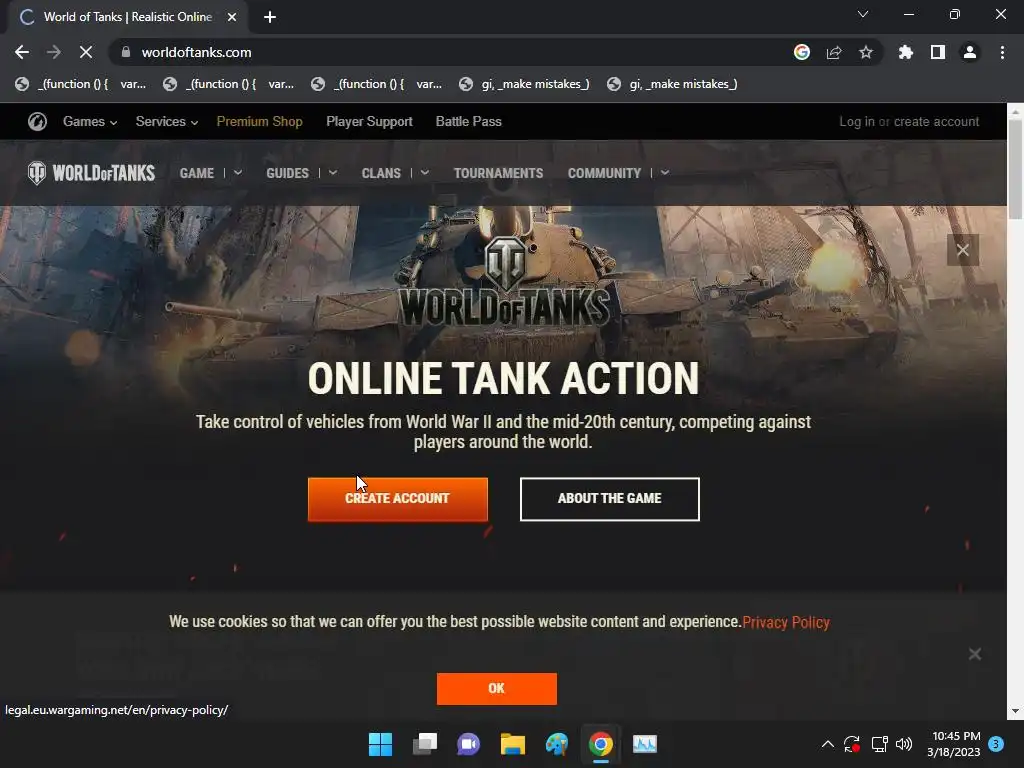Open the GAME section link

197,173
